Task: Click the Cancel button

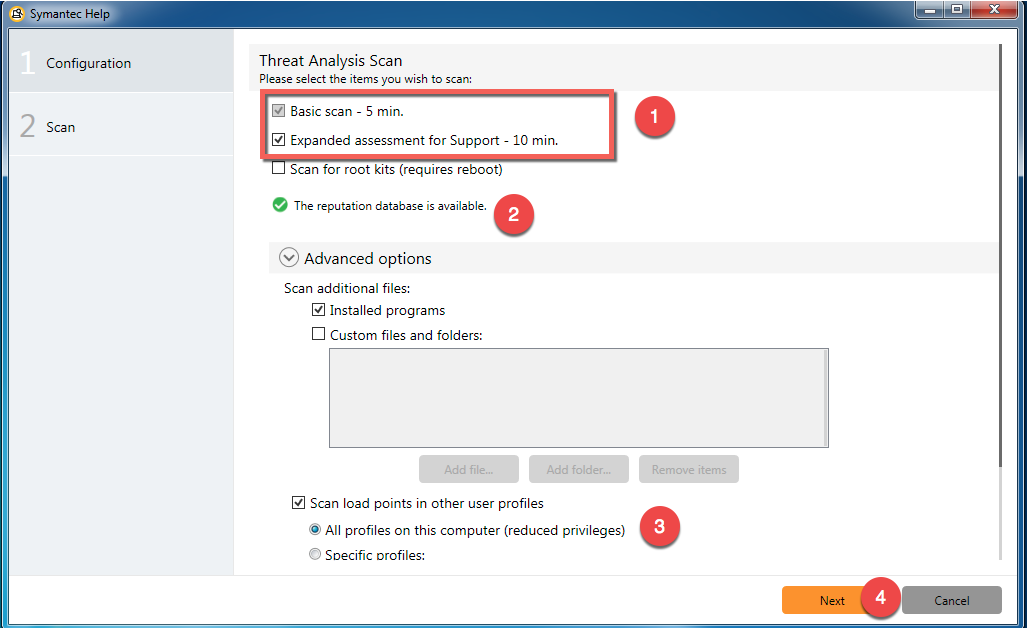Action: point(951,600)
